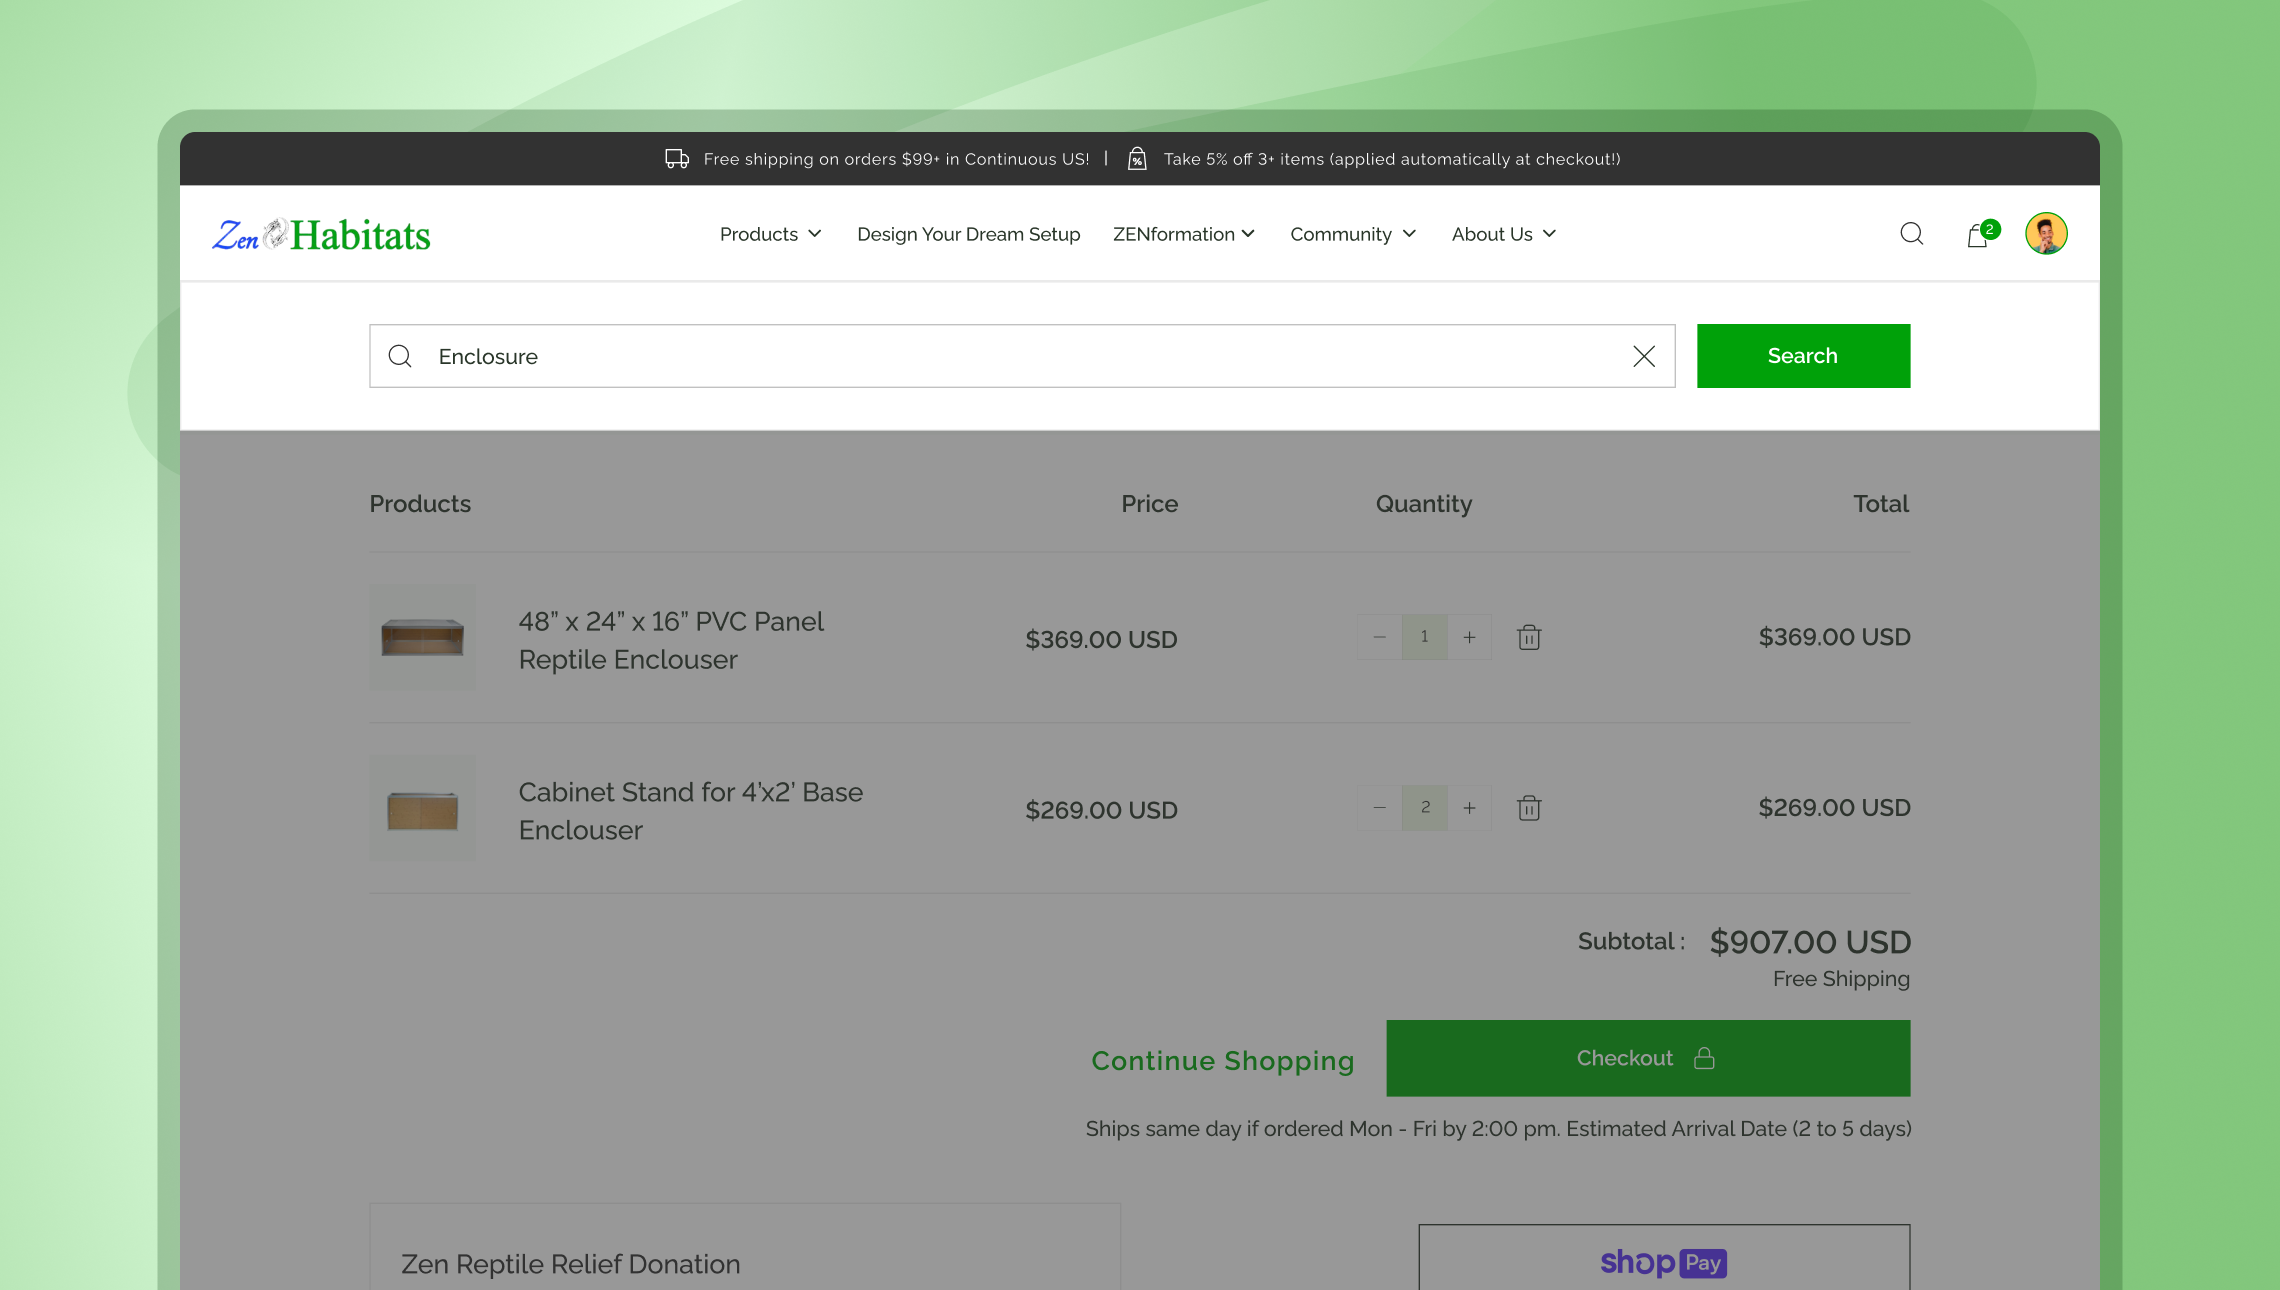Screen dimensions: 2280x1290
Task: Click the PVC Panel Enclosure product thumbnail
Action: [x=422, y=637]
